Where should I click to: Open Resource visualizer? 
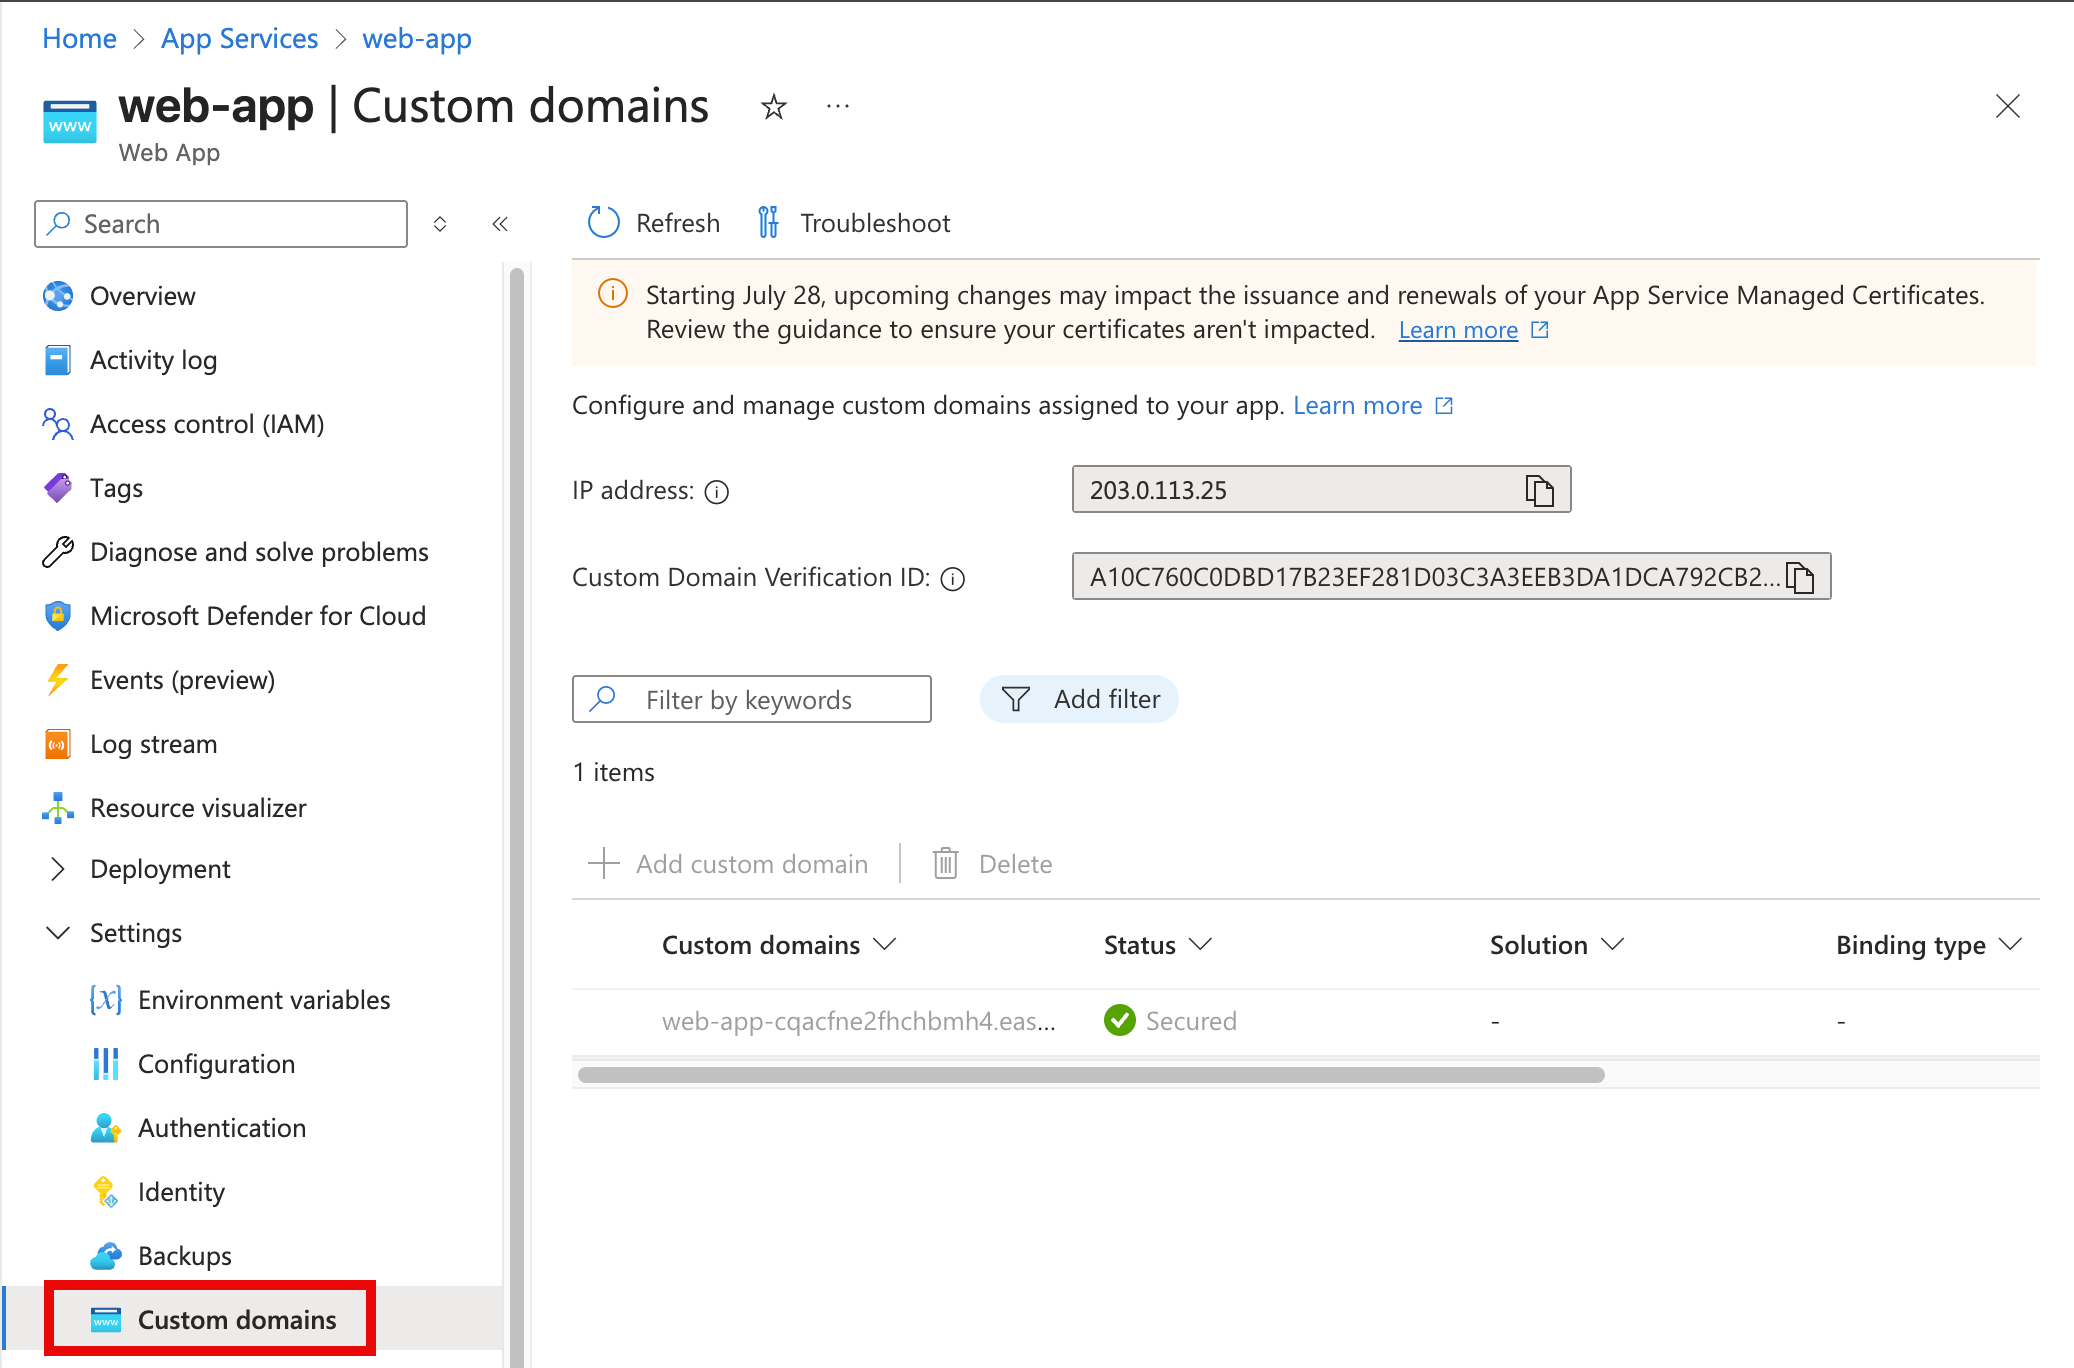pyautogui.click(x=197, y=807)
